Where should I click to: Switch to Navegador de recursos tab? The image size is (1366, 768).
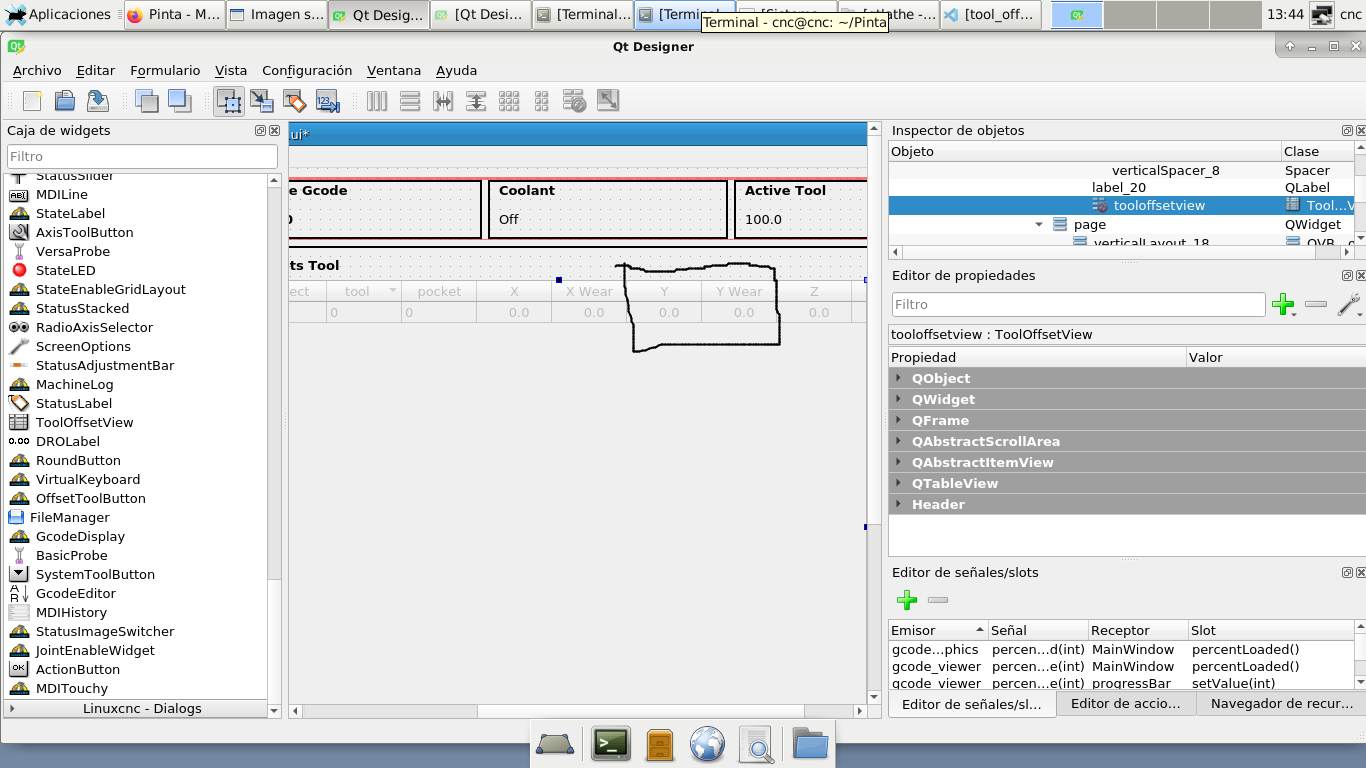point(1281,703)
